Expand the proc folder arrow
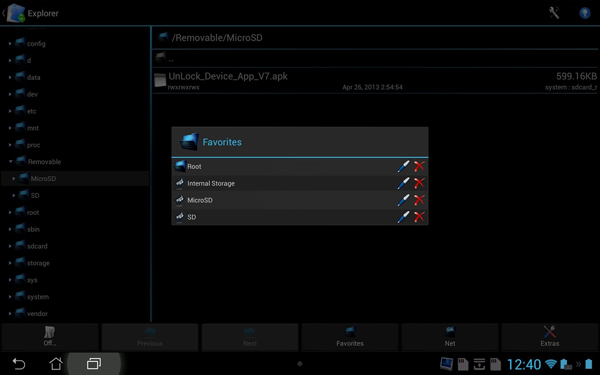600x375 pixels. click(10, 145)
